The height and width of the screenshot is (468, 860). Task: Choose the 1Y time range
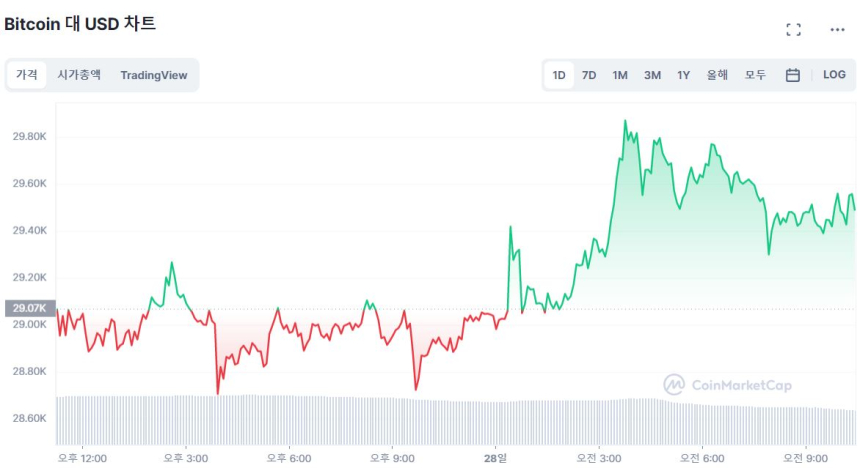[683, 75]
